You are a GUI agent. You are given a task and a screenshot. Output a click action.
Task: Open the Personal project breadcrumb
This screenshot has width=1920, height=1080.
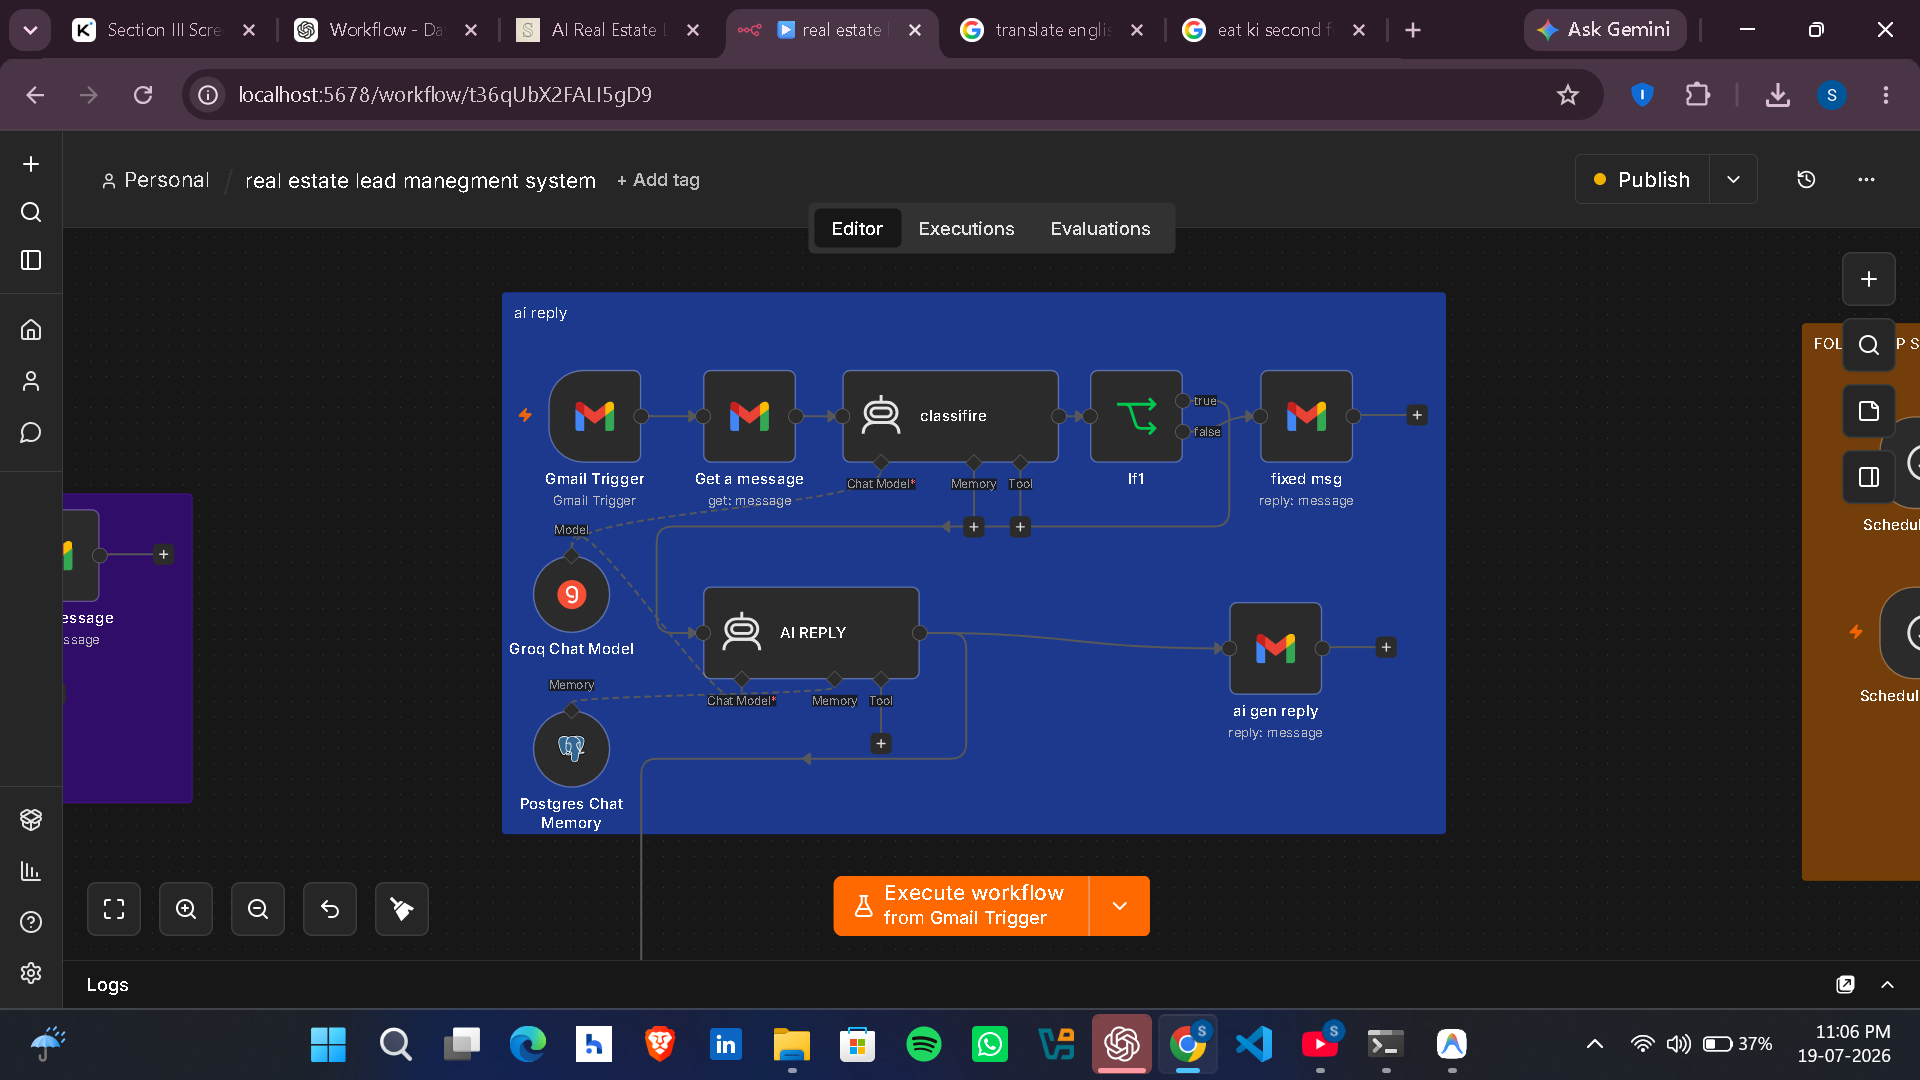point(155,180)
